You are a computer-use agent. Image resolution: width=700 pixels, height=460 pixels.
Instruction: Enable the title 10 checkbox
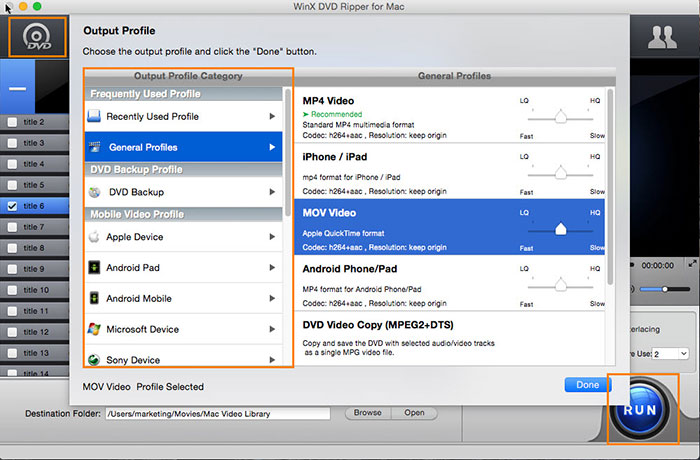[x=12, y=290]
